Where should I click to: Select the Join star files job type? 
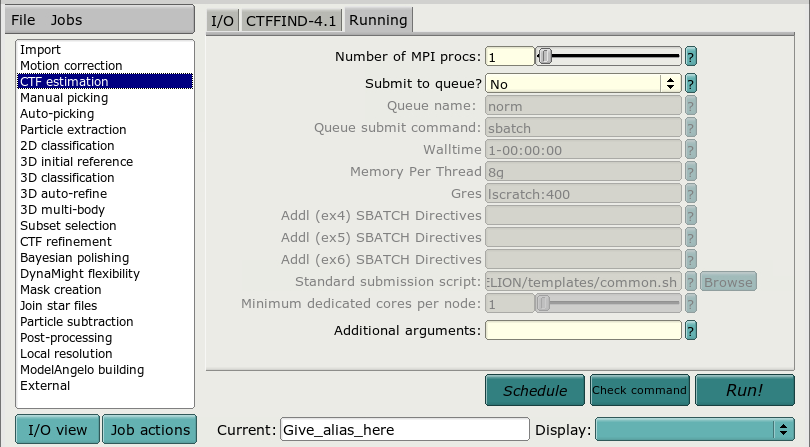click(x=105, y=306)
